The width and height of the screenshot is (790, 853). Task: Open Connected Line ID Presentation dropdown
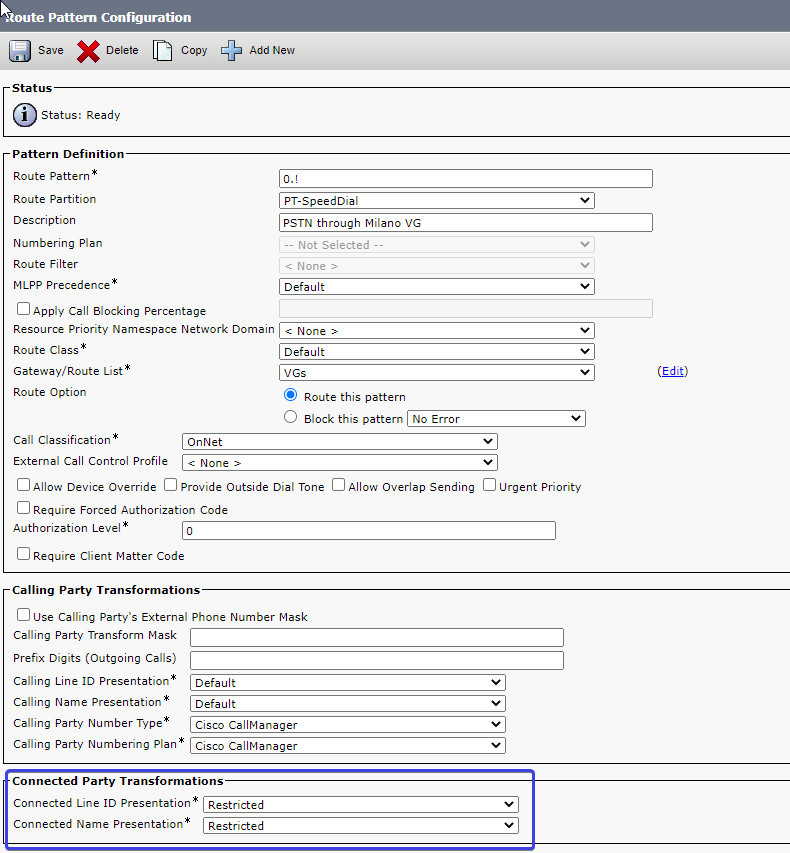[x=360, y=804]
